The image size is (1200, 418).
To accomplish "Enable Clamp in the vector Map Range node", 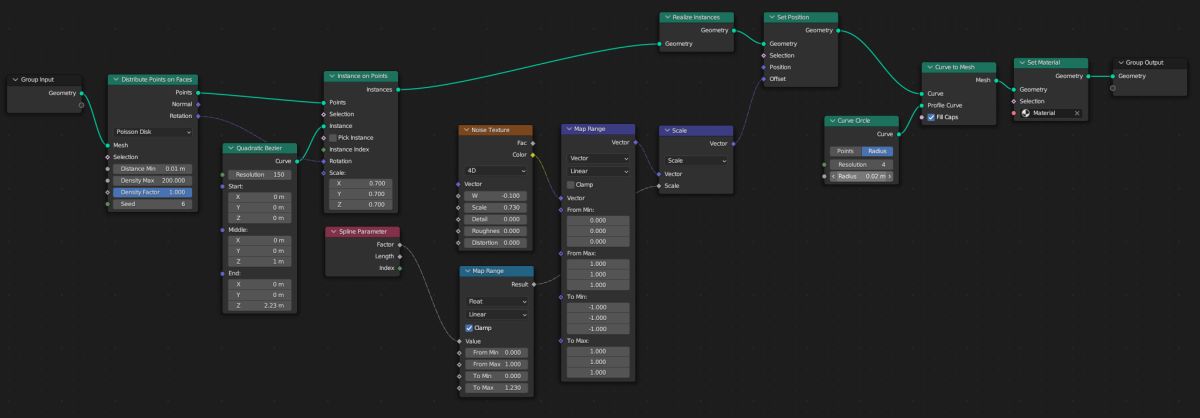I will point(572,185).
